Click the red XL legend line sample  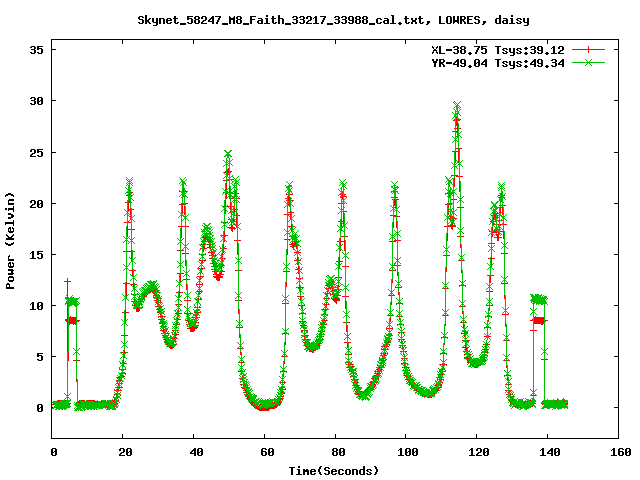(588, 50)
